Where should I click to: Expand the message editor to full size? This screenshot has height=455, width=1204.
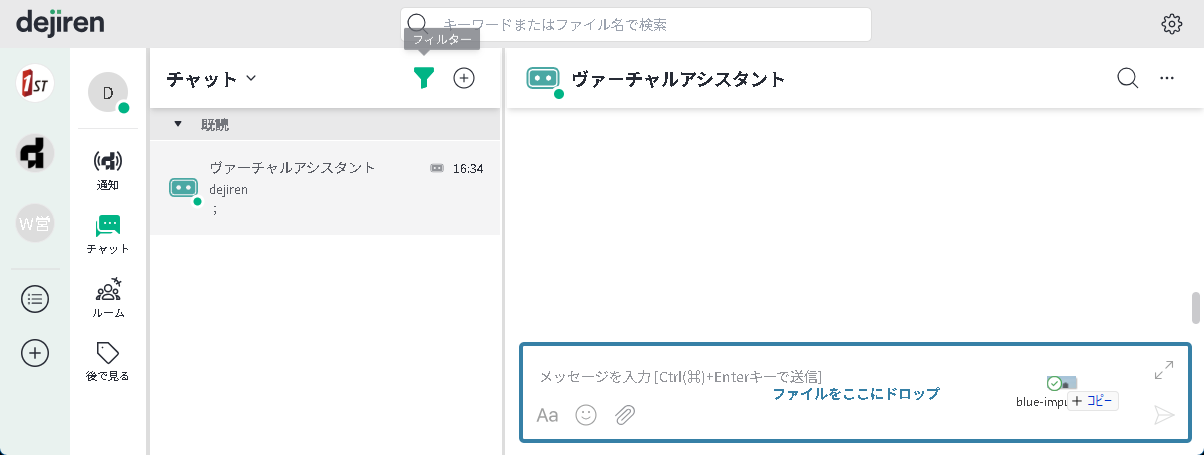1163,370
